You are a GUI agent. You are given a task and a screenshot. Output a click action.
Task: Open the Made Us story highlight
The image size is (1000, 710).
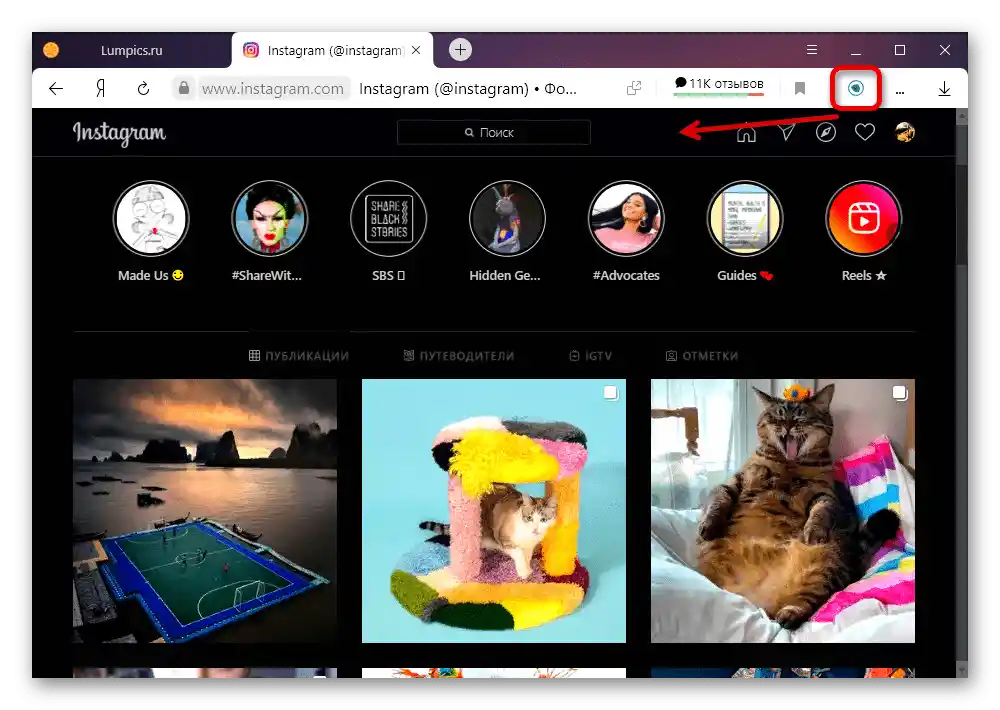151,219
